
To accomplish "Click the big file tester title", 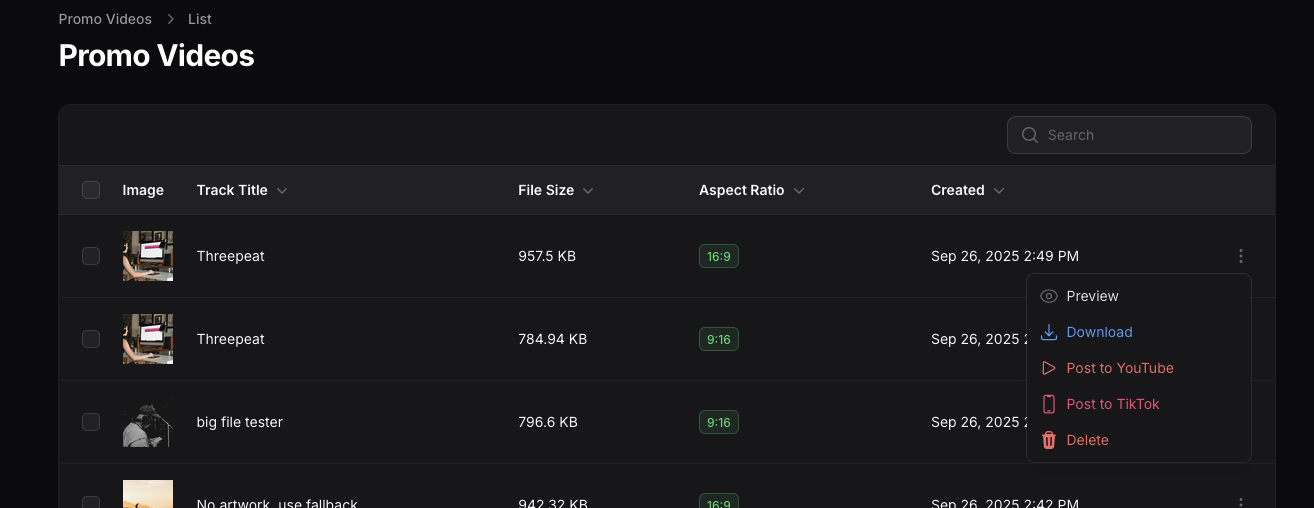I will click(240, 422).
